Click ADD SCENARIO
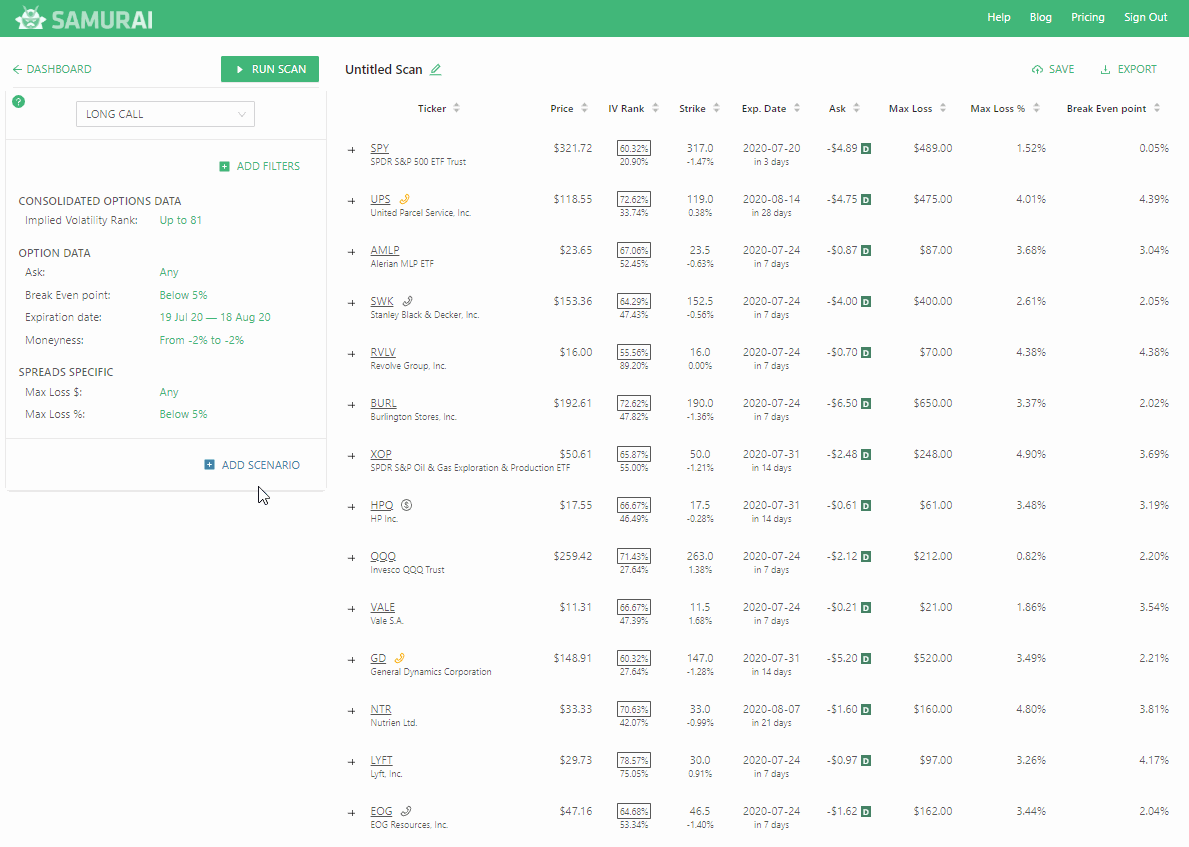 point(252,465)
